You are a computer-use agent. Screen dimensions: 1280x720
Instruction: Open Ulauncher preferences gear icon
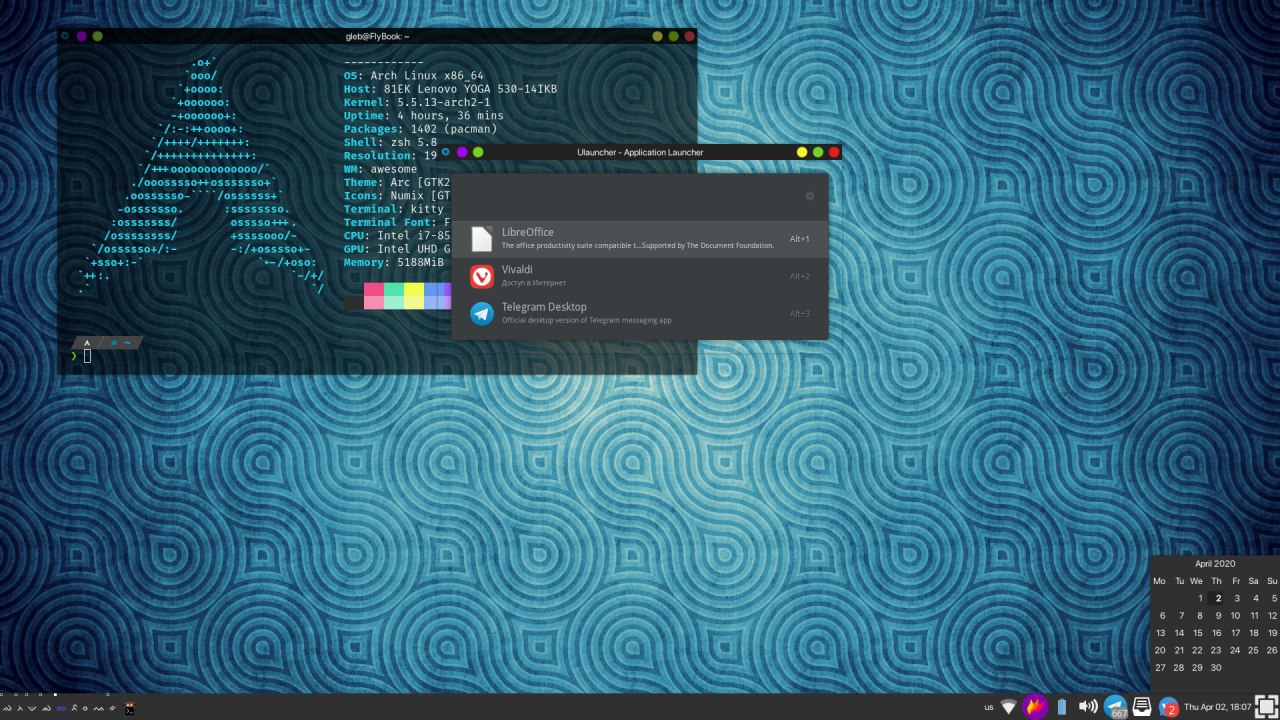pos(810,196)
